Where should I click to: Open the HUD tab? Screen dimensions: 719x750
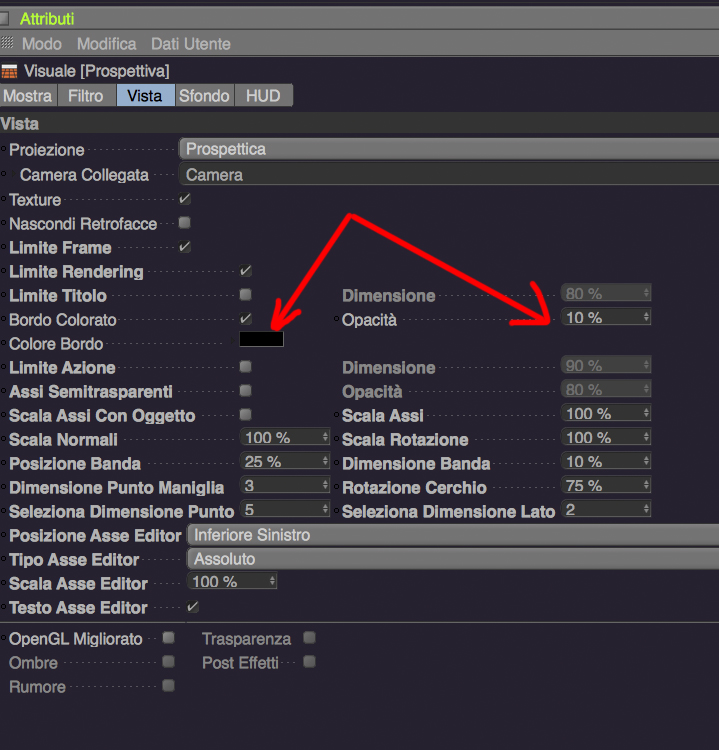point(263,95)
